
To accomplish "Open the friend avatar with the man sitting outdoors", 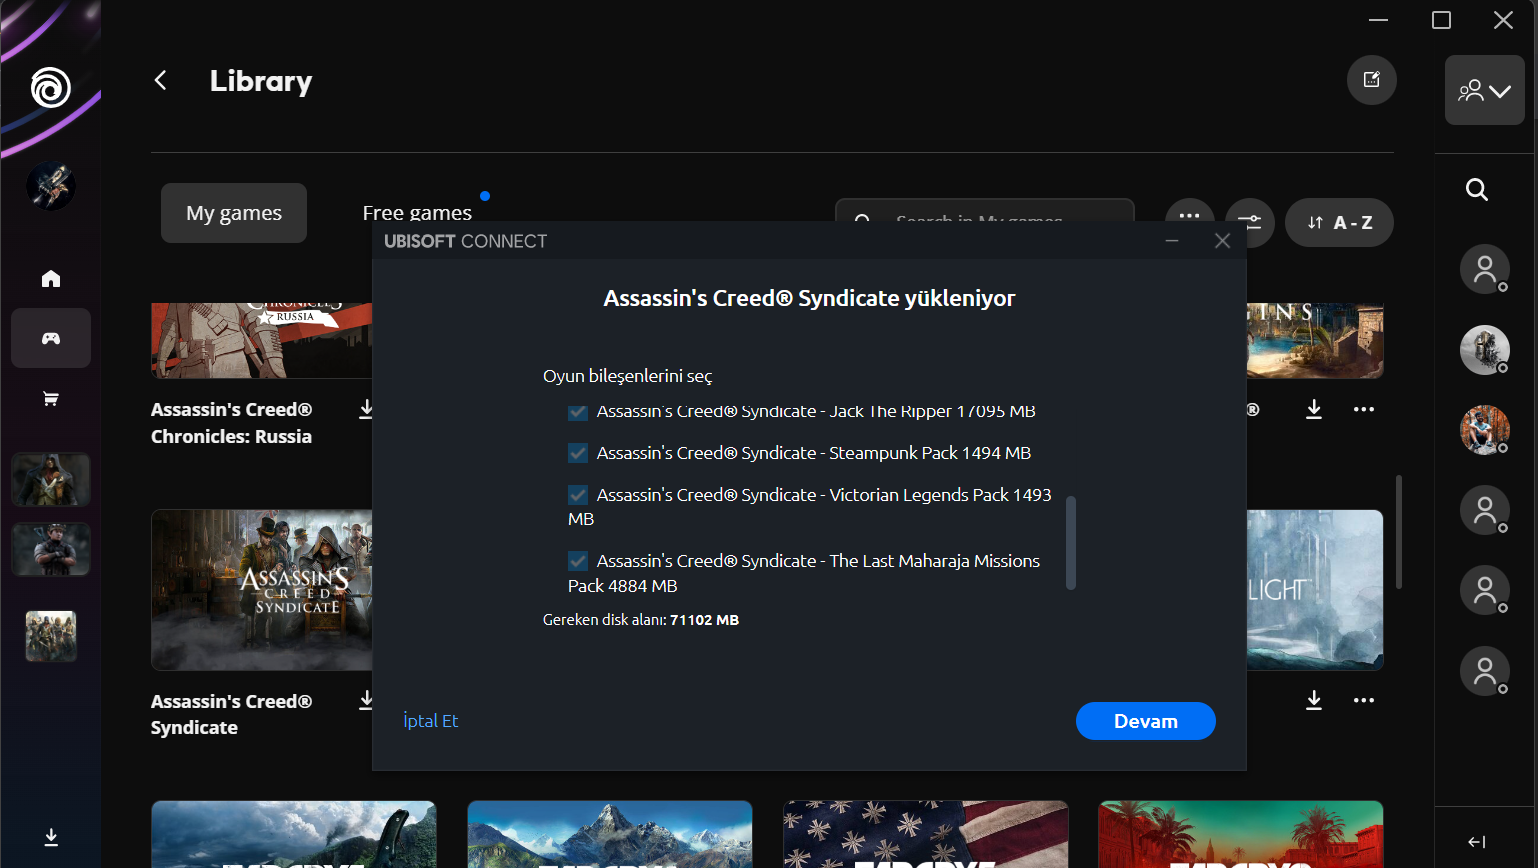I will point(1485,430).
